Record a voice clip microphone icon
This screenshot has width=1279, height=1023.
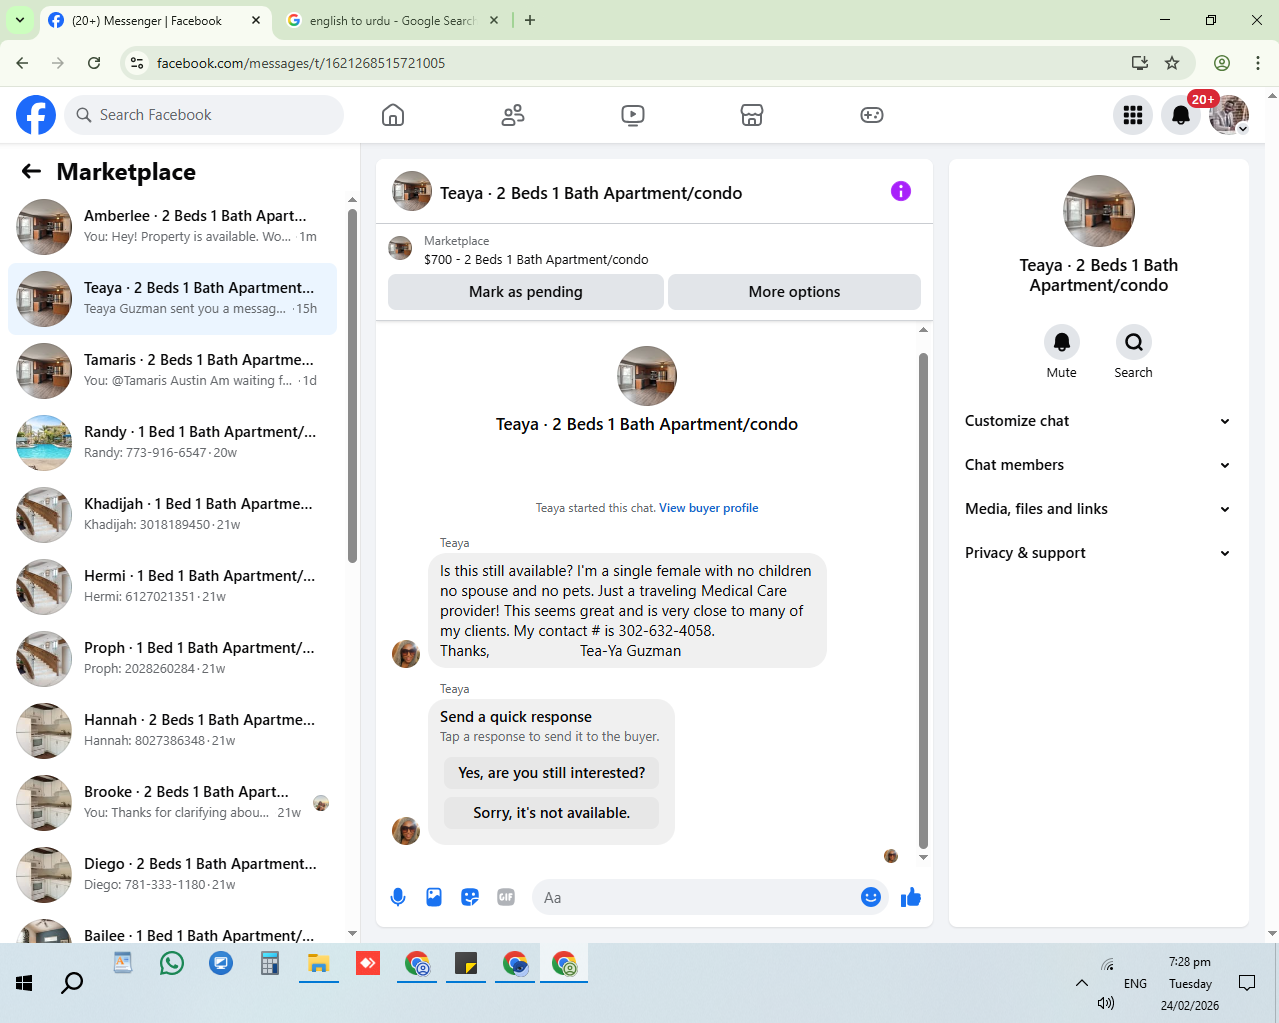398,897
